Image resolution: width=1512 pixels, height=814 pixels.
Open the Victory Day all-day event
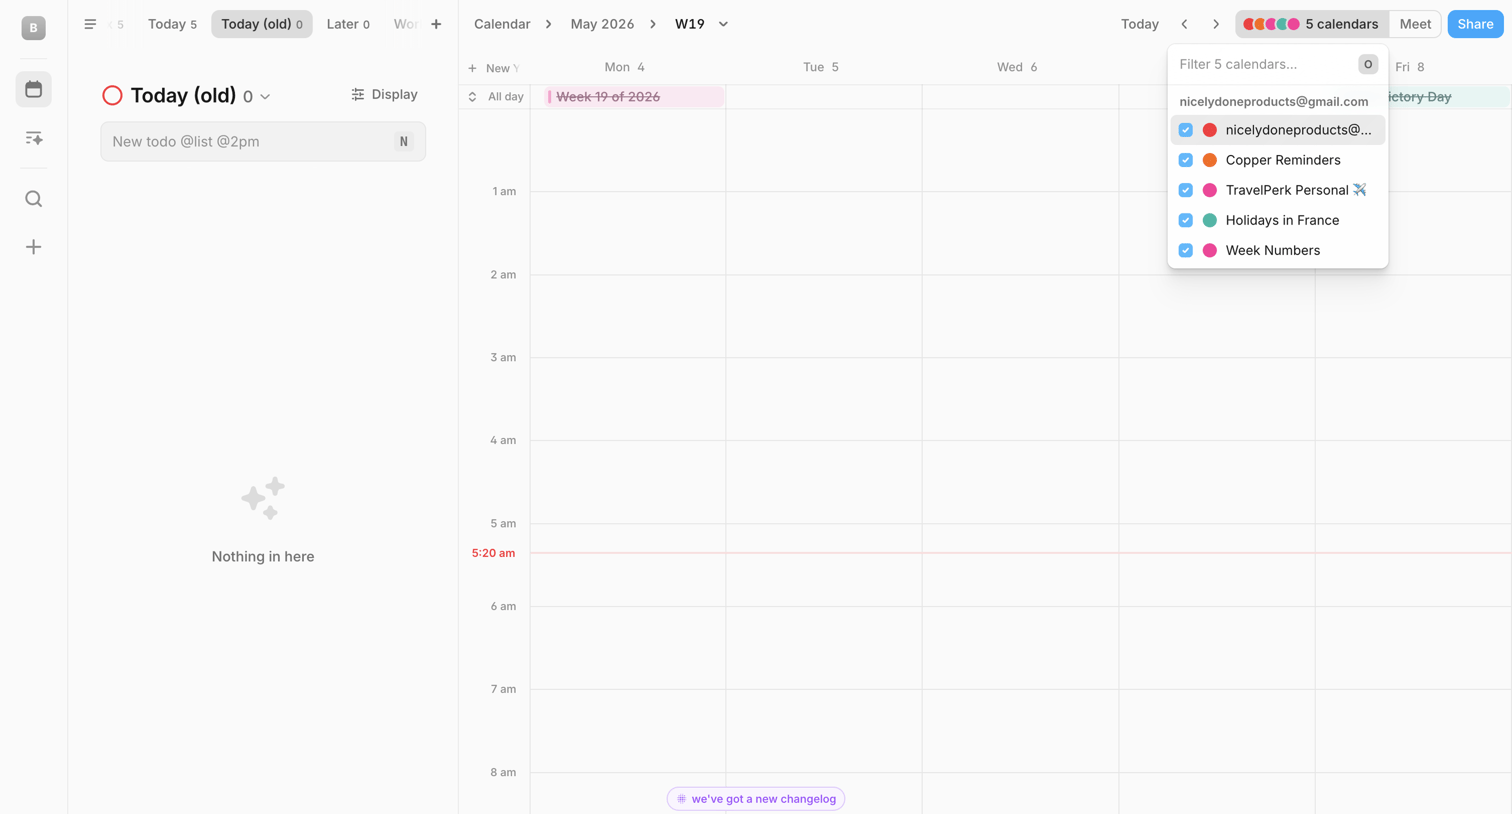(1448, 97)
